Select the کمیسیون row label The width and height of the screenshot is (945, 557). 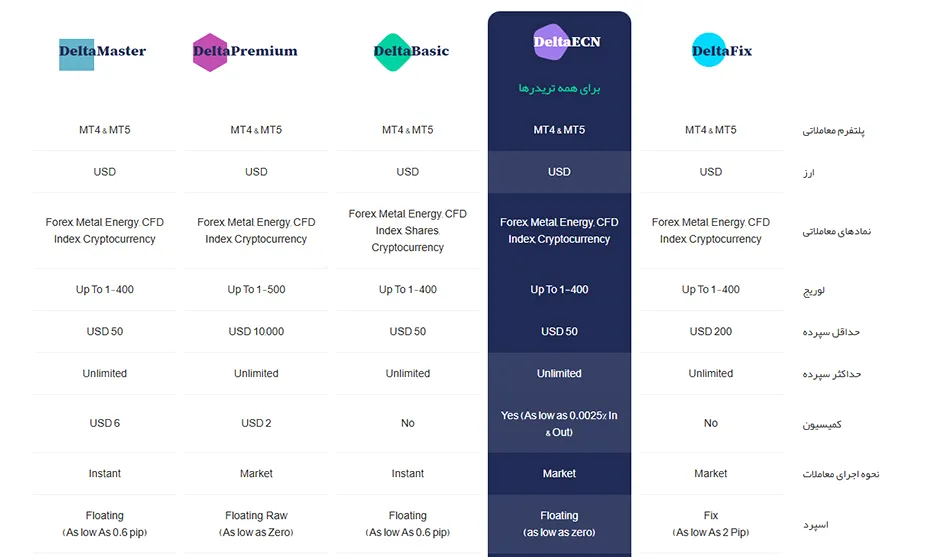click(821, 424)
